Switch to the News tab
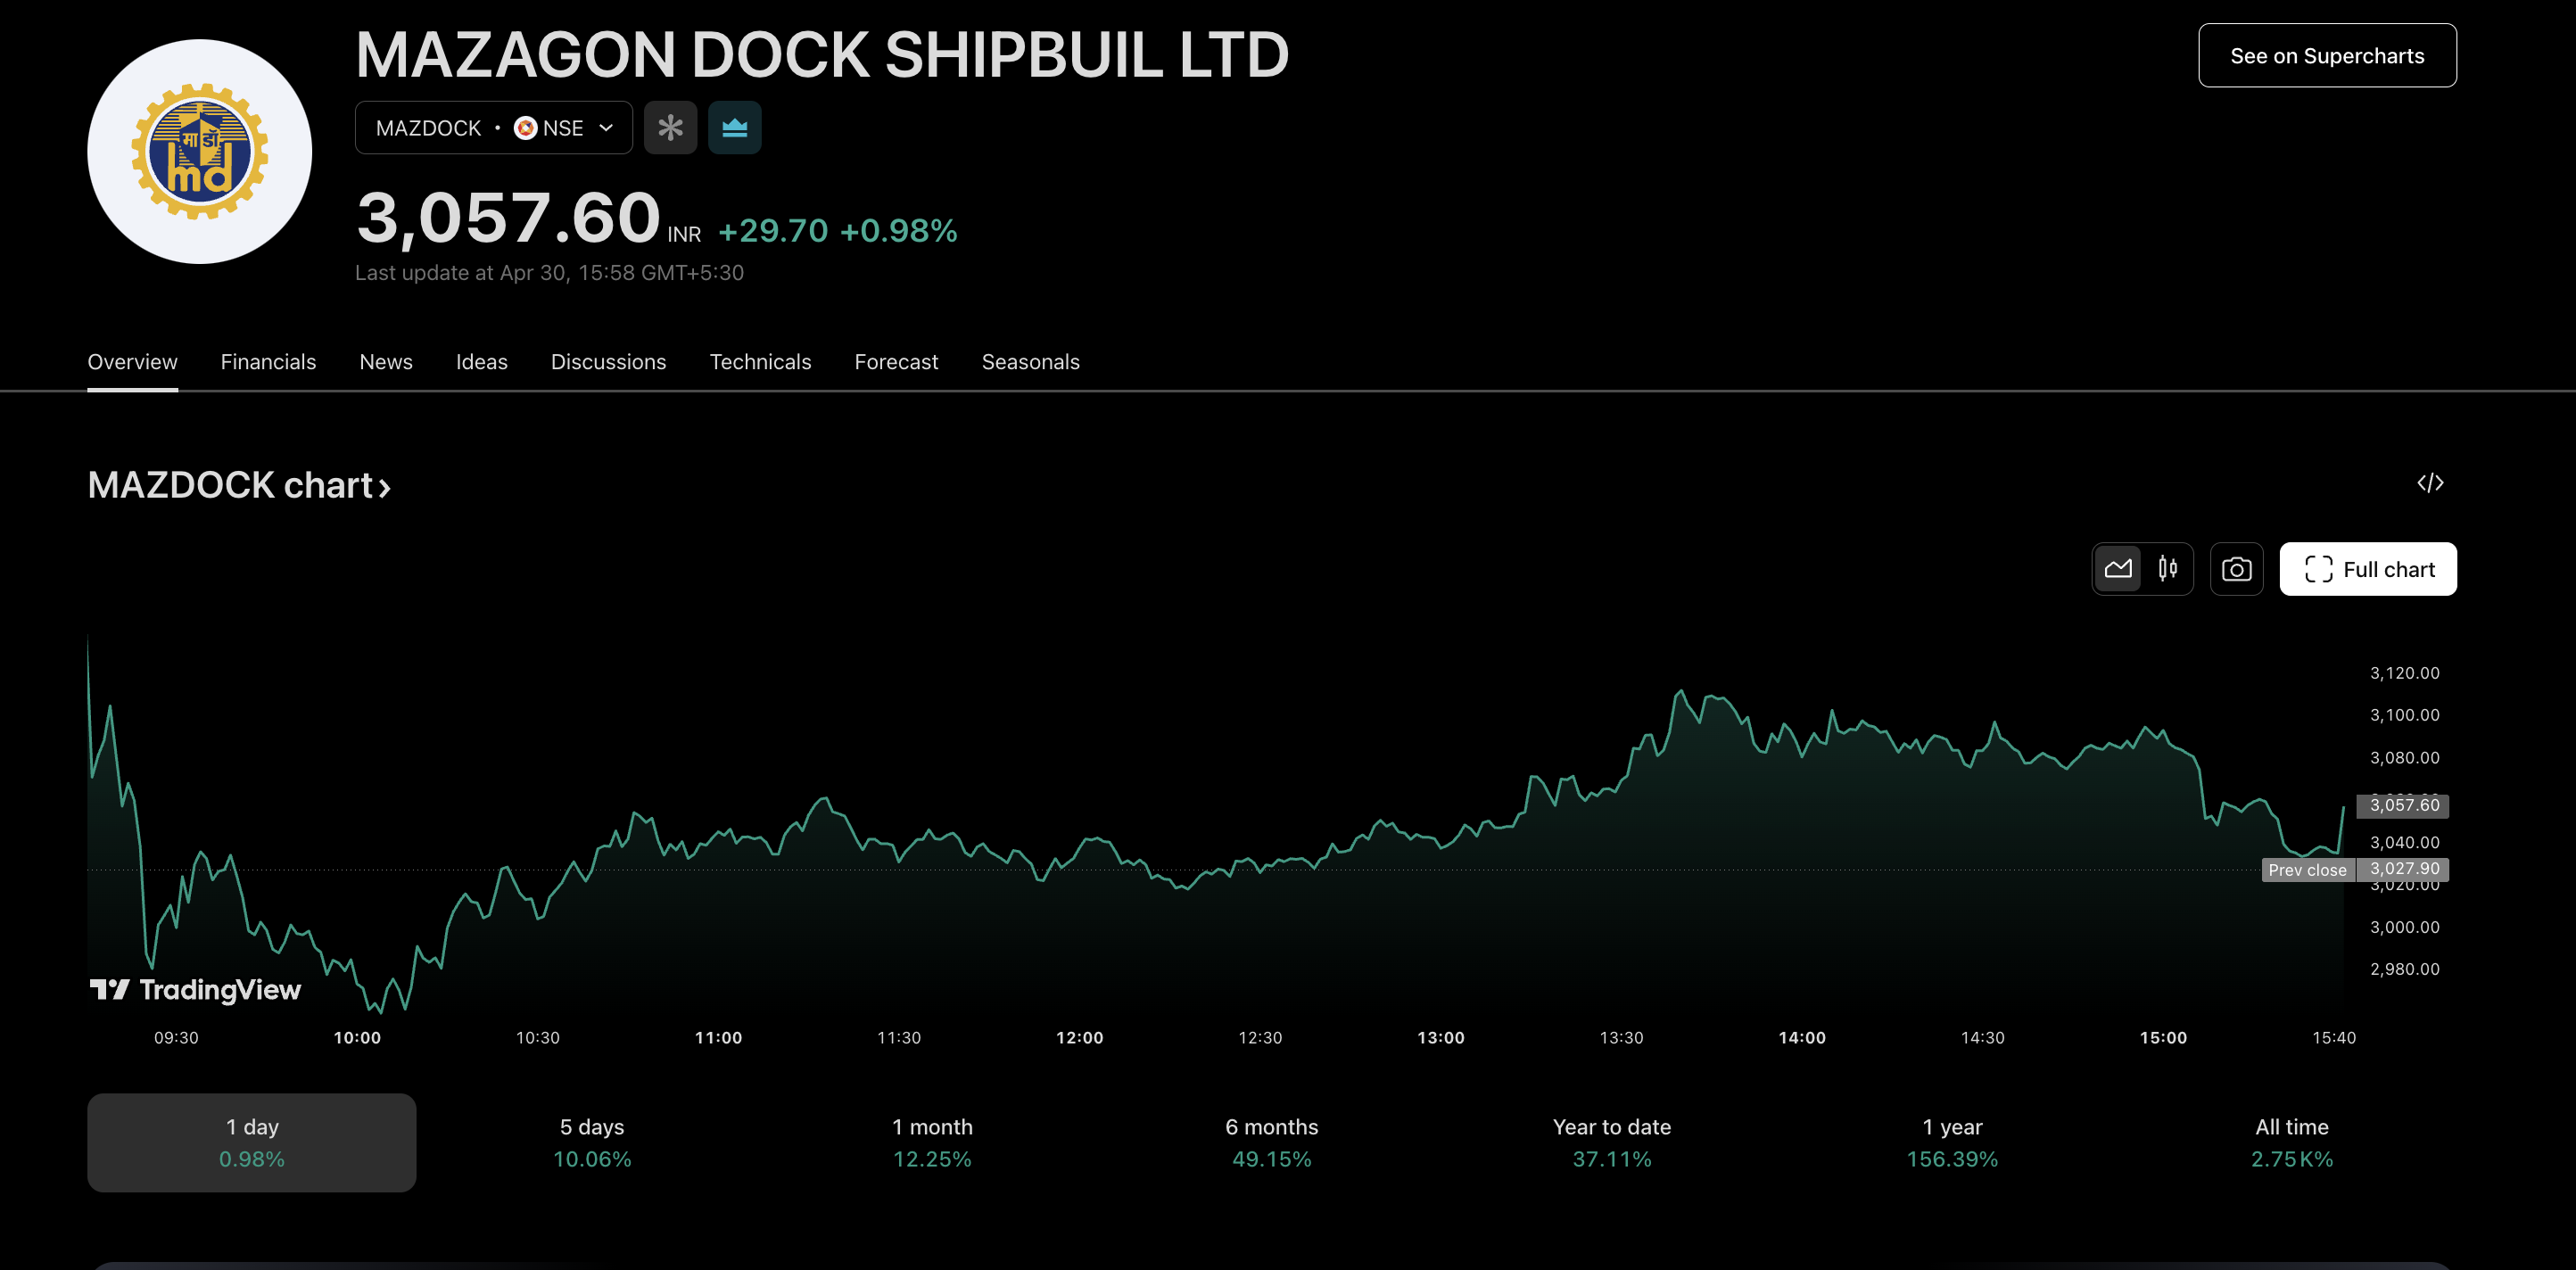 (386, 362)
